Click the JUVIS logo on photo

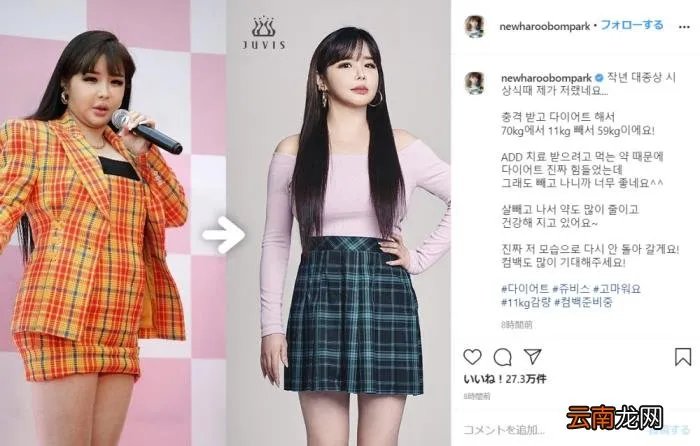pos(264,33)
